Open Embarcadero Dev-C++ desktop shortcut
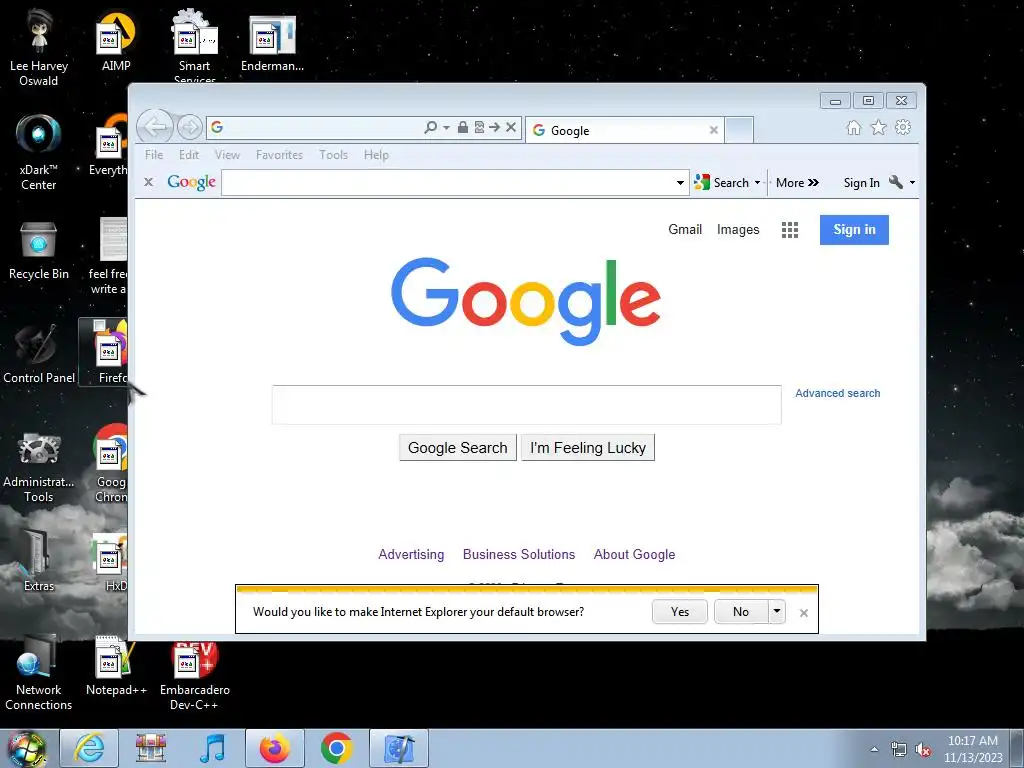1024x768 pixels. 195,675
